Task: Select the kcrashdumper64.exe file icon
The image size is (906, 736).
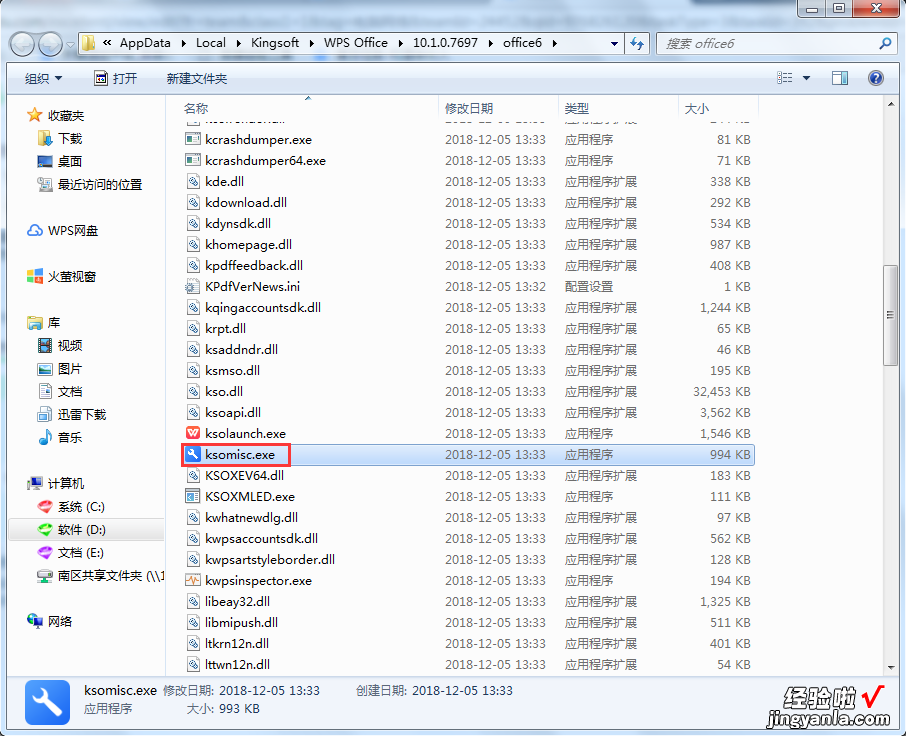Action: pyautogui.click(x=193, y=160)
